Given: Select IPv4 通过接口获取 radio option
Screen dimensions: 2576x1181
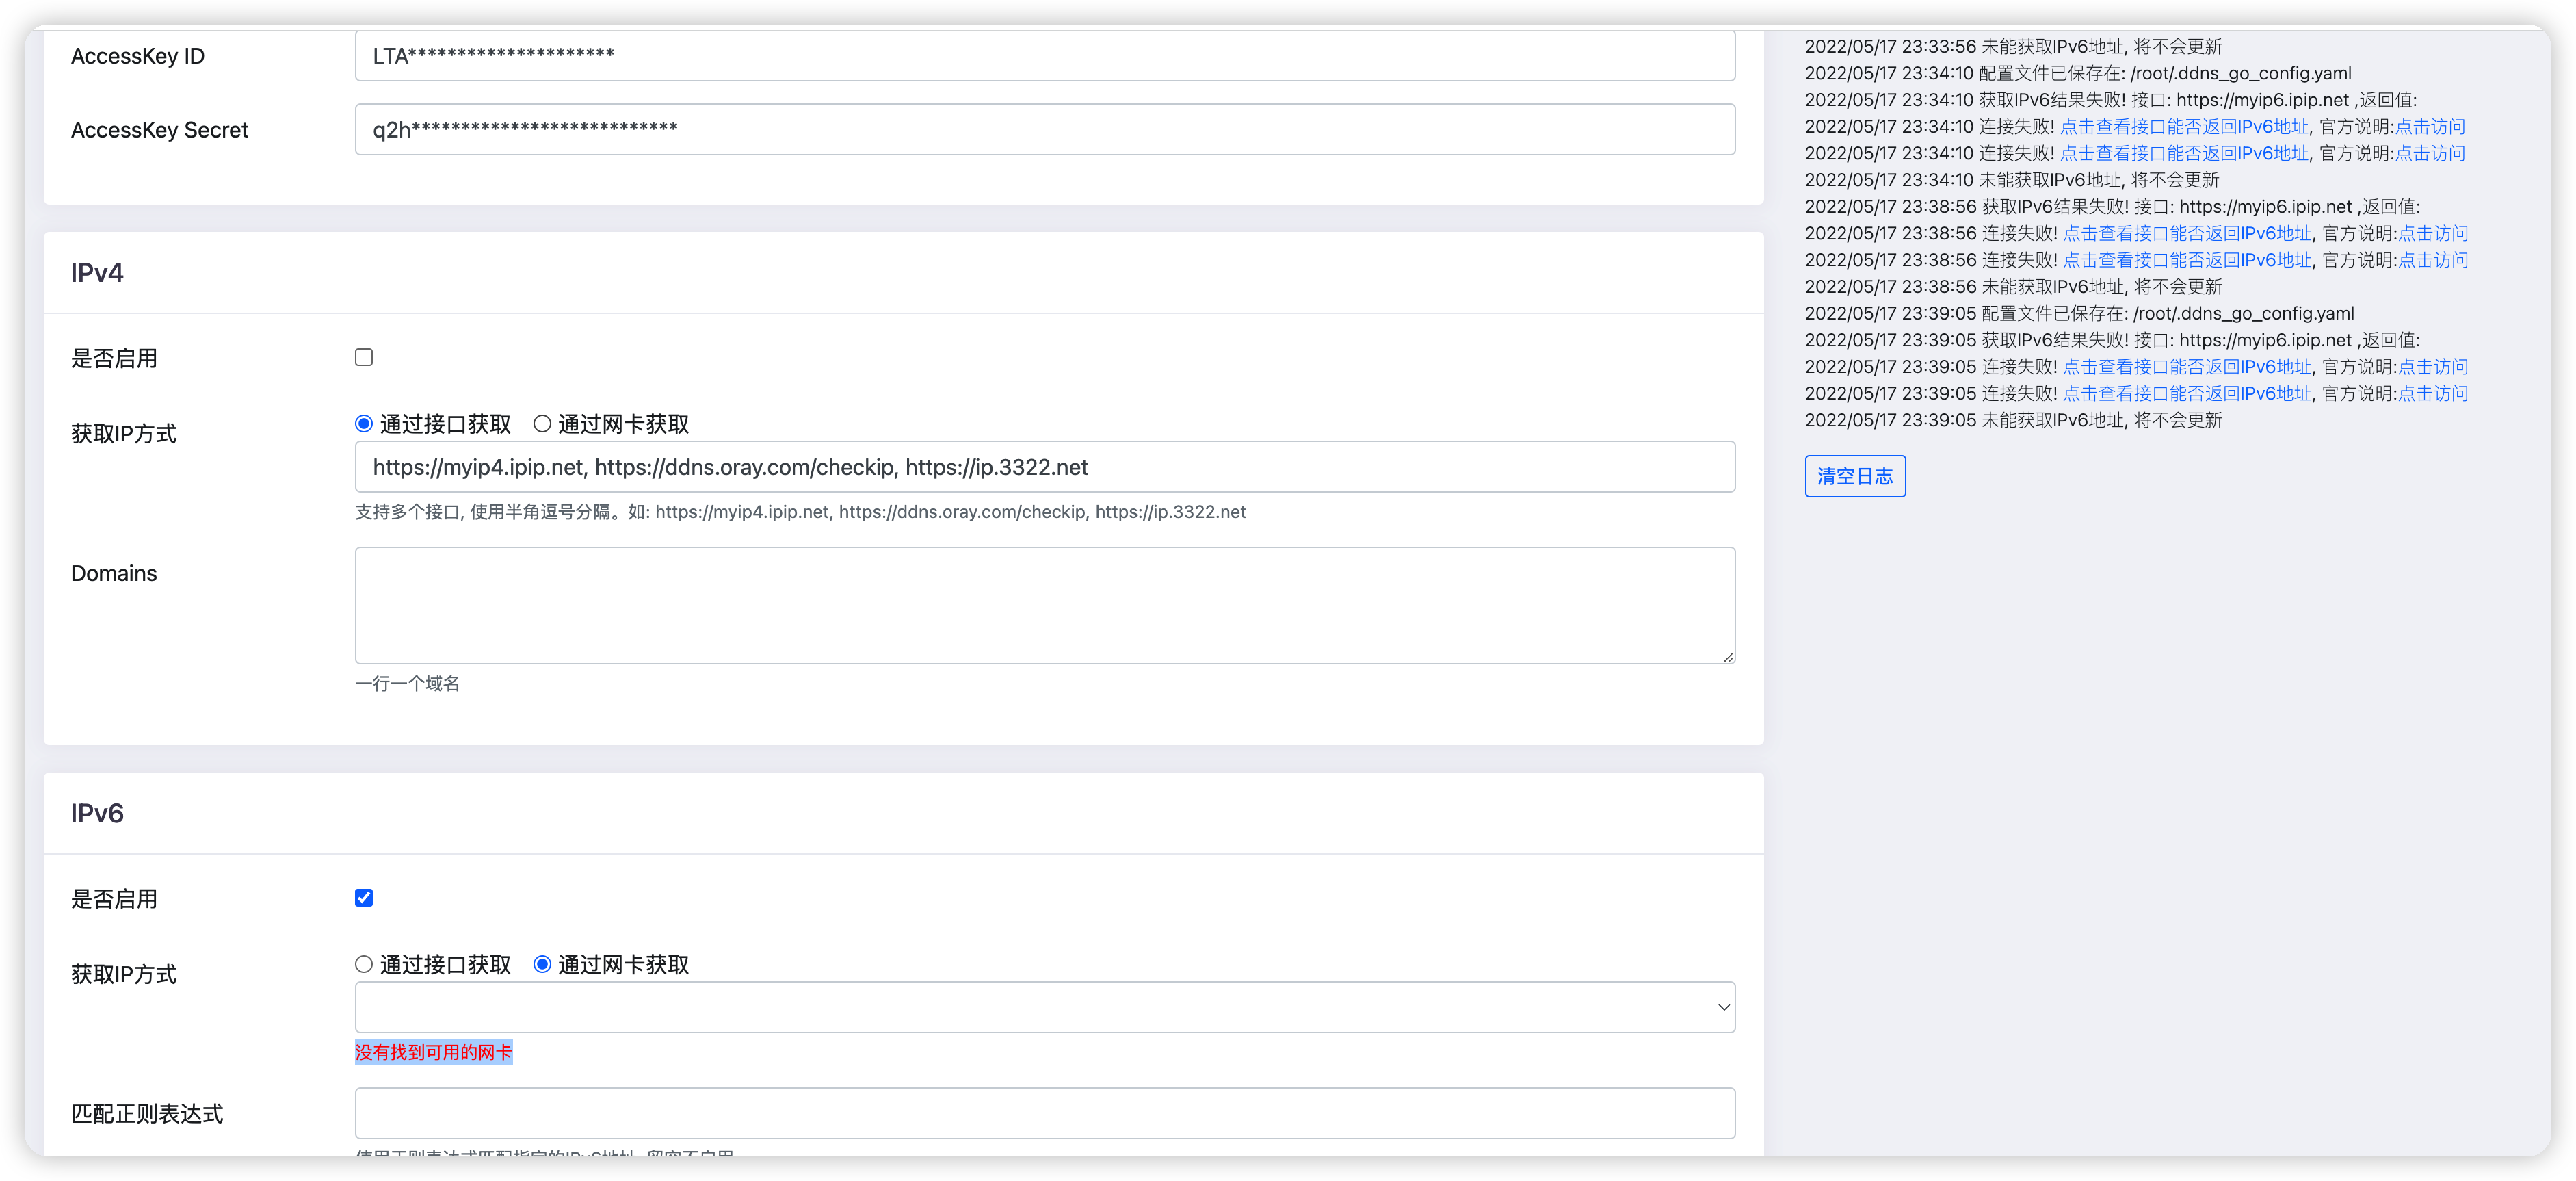Looking at the screenshot, I should click(x=364, y=424).
